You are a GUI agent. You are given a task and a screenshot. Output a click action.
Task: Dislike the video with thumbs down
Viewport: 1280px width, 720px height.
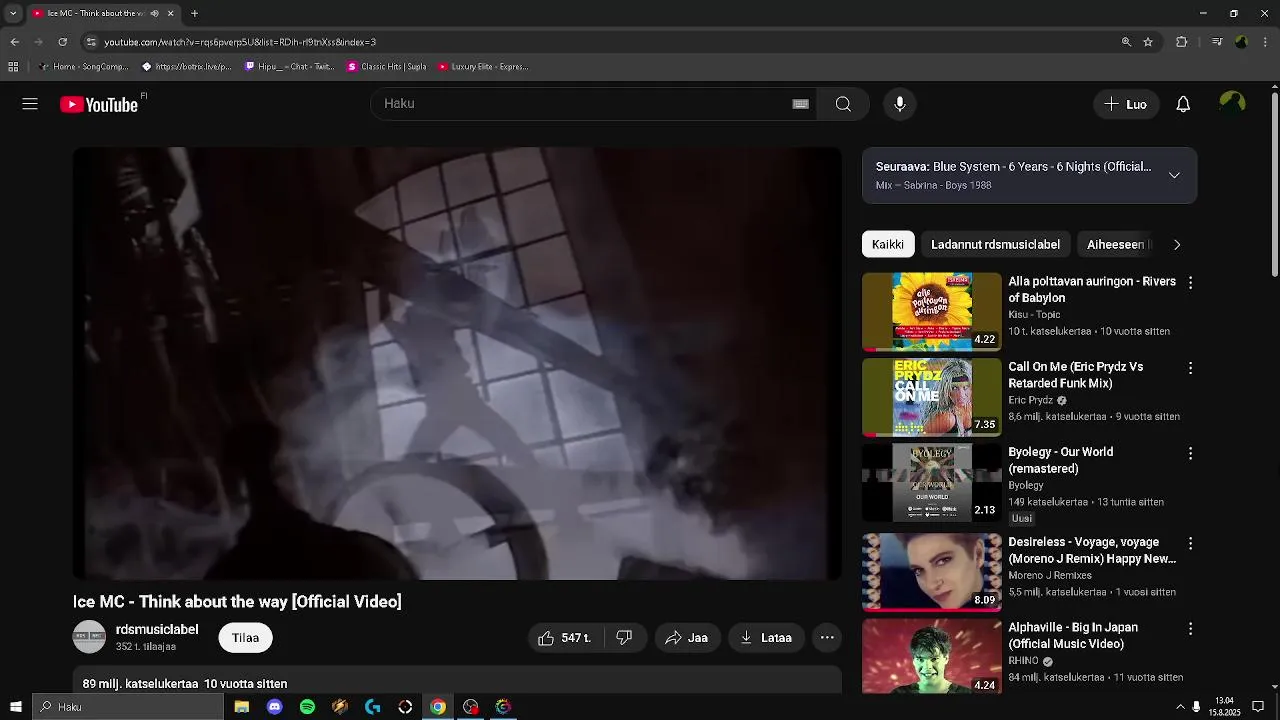624,638
